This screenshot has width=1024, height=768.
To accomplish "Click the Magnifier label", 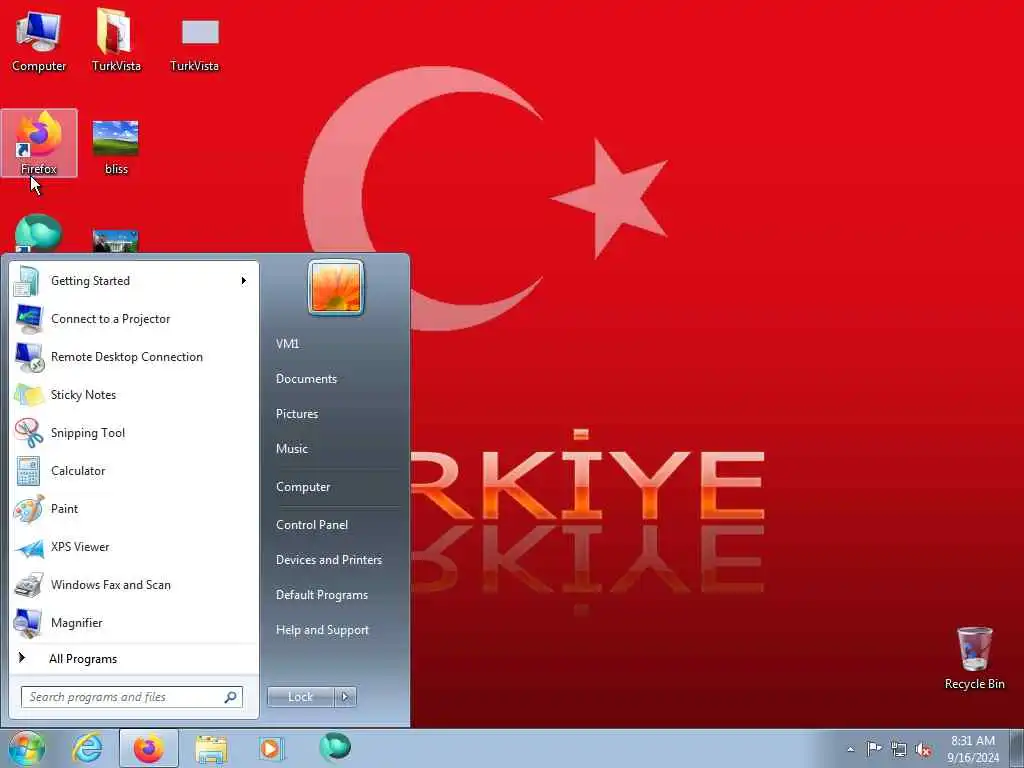I will click(x=77, y=623).
